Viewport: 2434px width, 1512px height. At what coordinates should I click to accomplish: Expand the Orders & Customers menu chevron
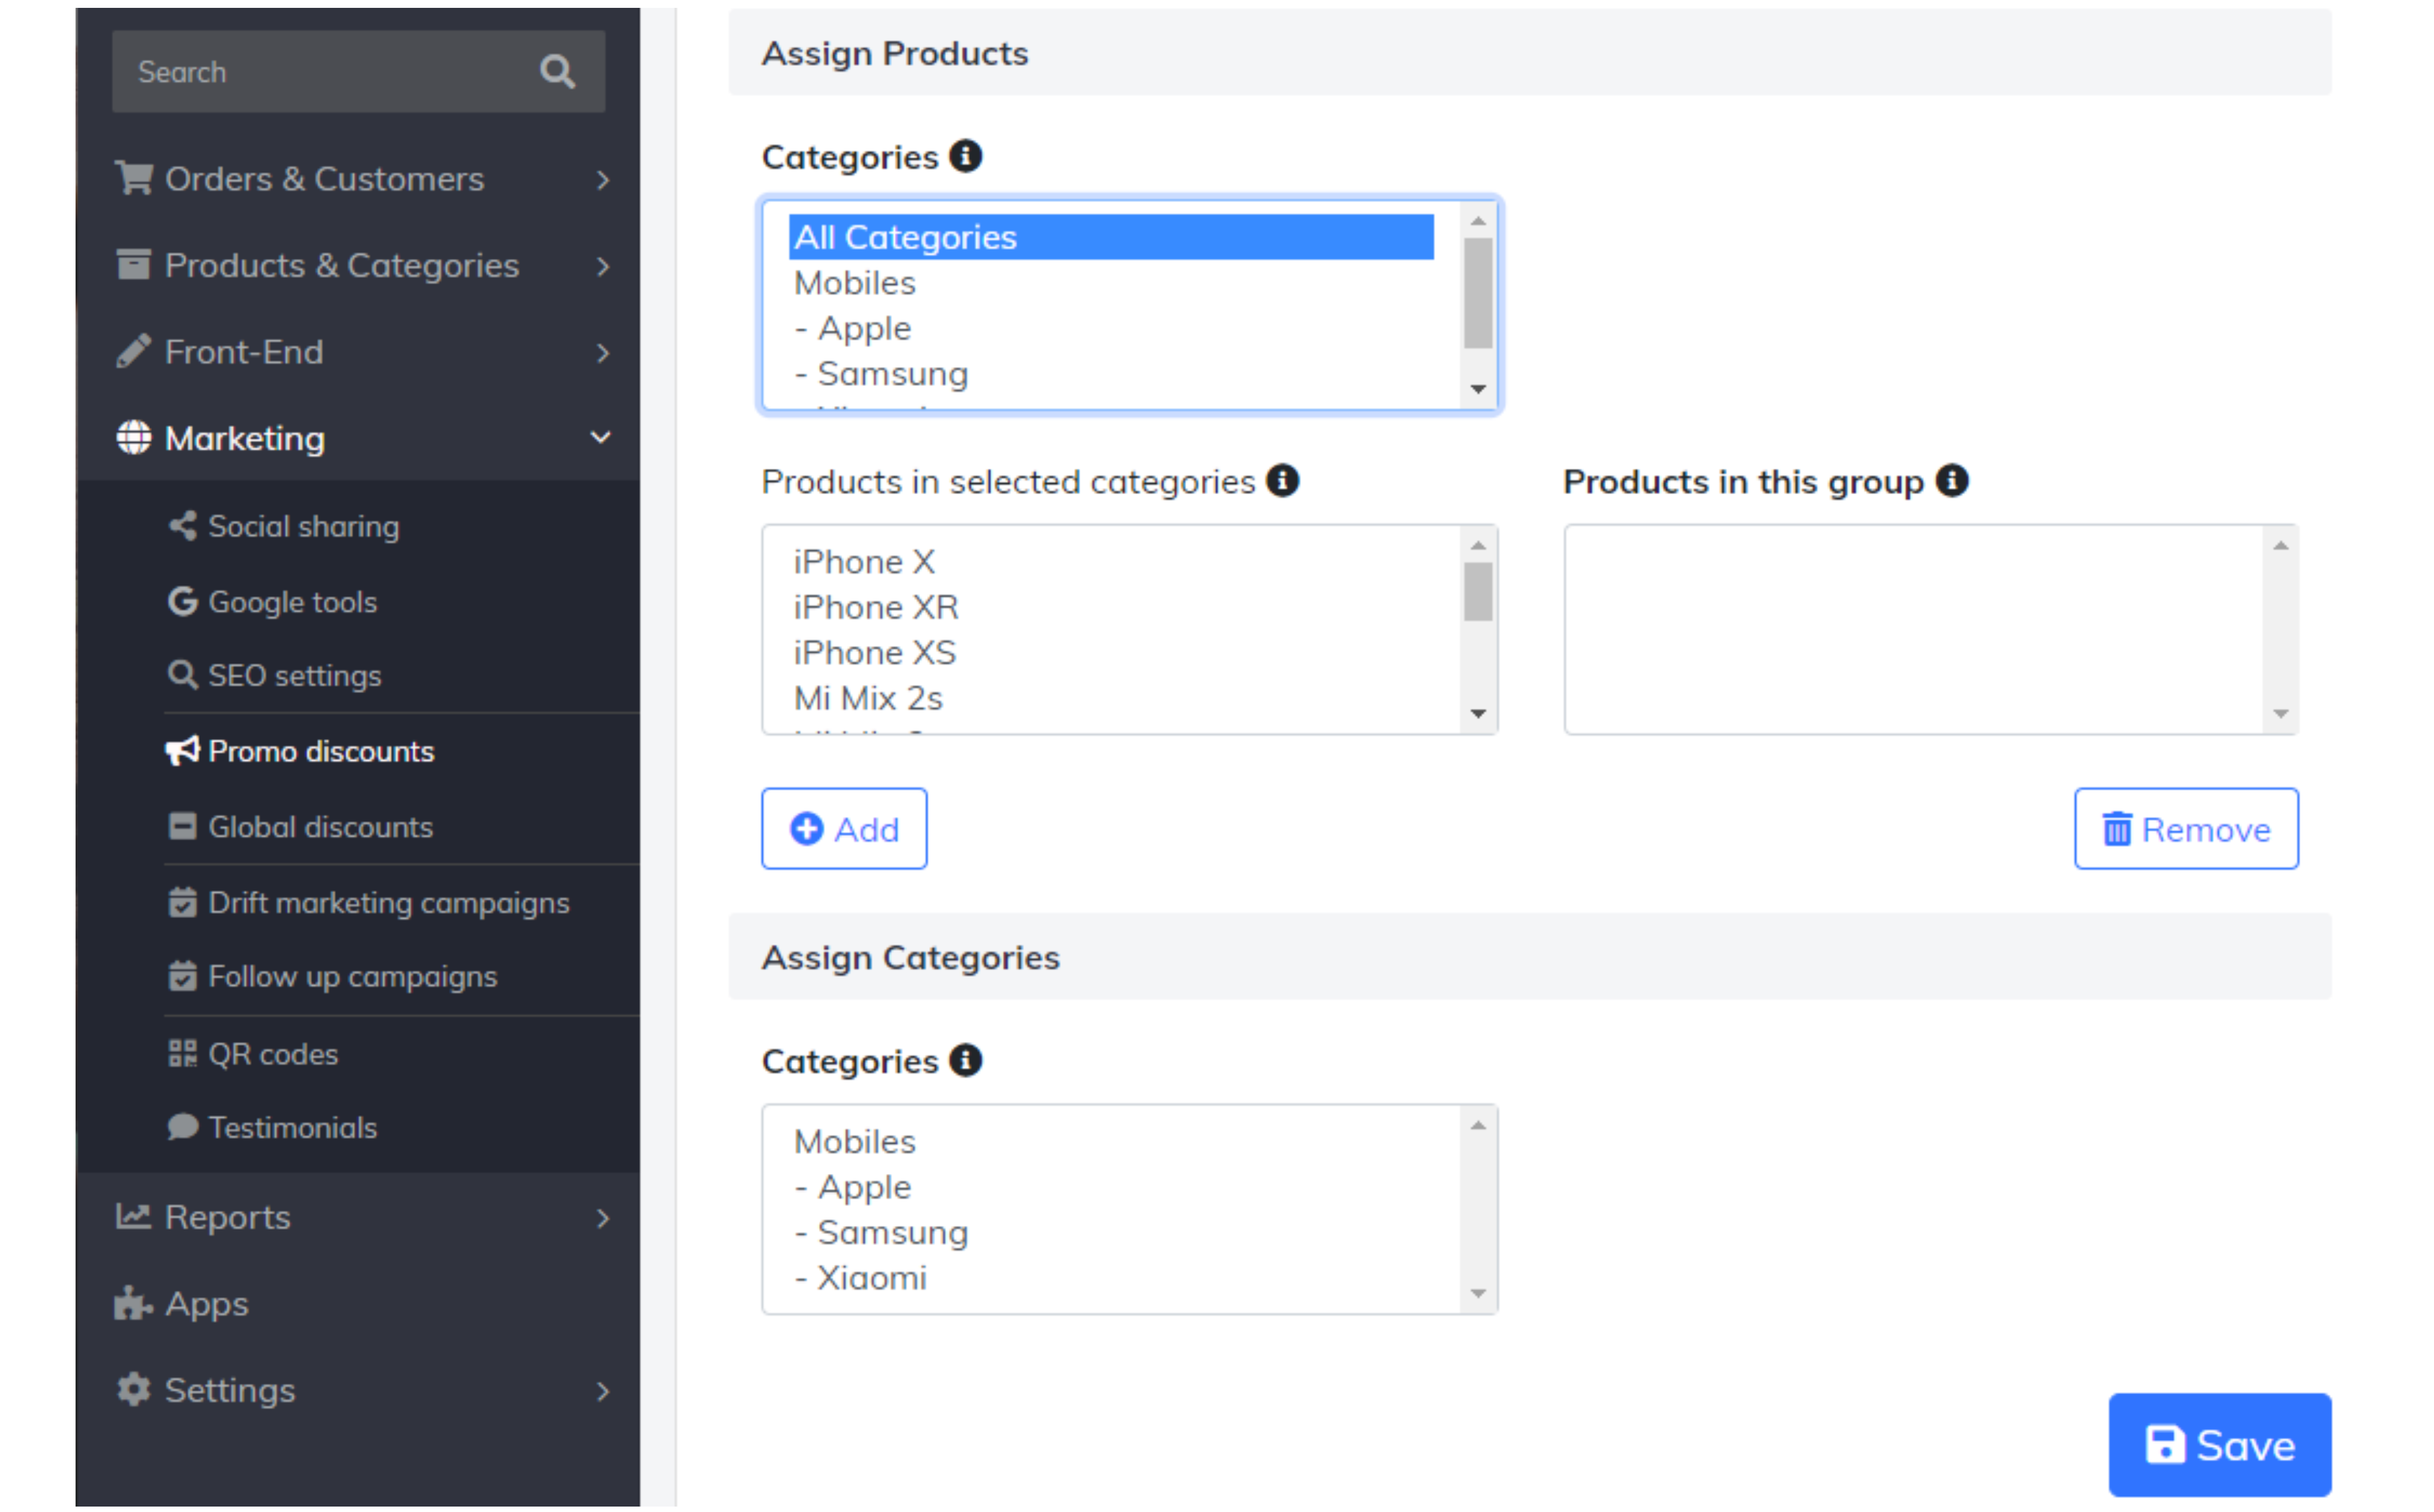[602, 180]
